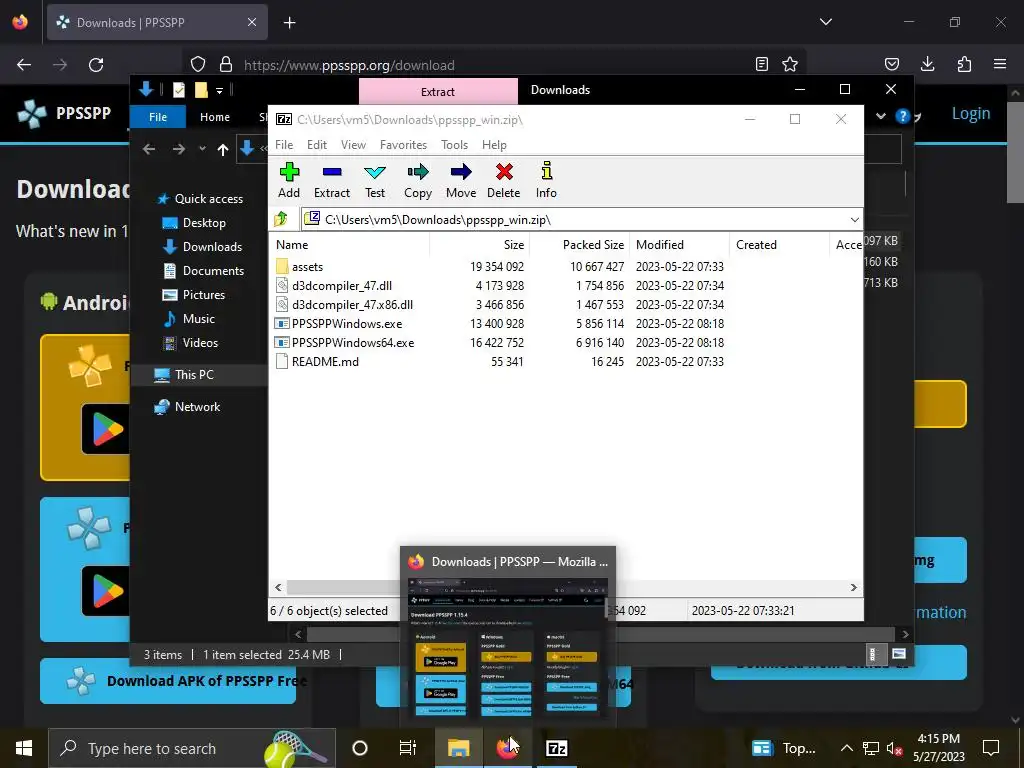Click the Copy icon in 7-Zip toolbar
Screen dimensions: 1024x768
[418, 172]
